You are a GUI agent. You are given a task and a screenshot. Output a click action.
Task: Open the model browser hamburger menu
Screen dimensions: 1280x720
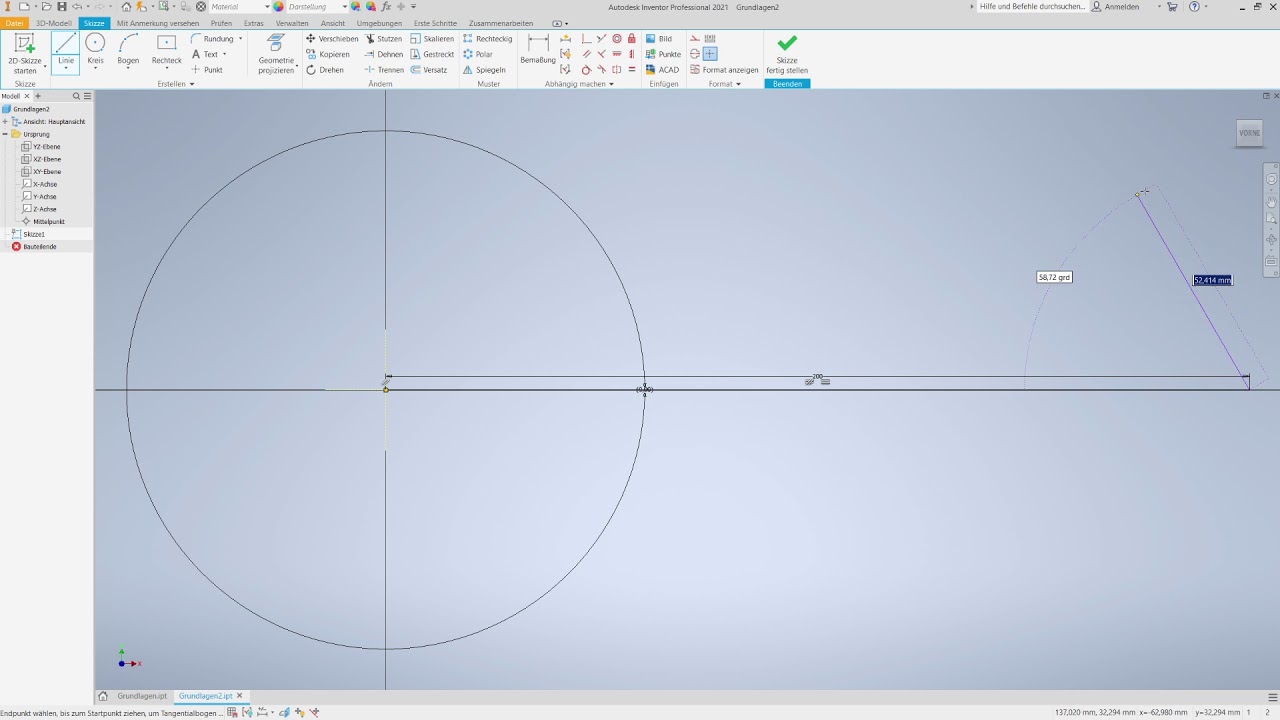click(x=87, y=96)
